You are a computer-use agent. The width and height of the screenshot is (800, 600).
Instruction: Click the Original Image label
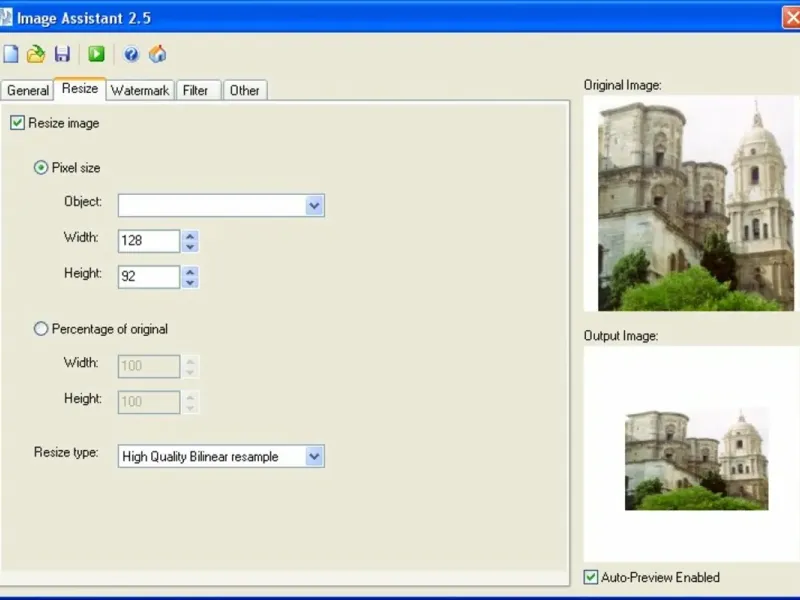pos(622,85)
